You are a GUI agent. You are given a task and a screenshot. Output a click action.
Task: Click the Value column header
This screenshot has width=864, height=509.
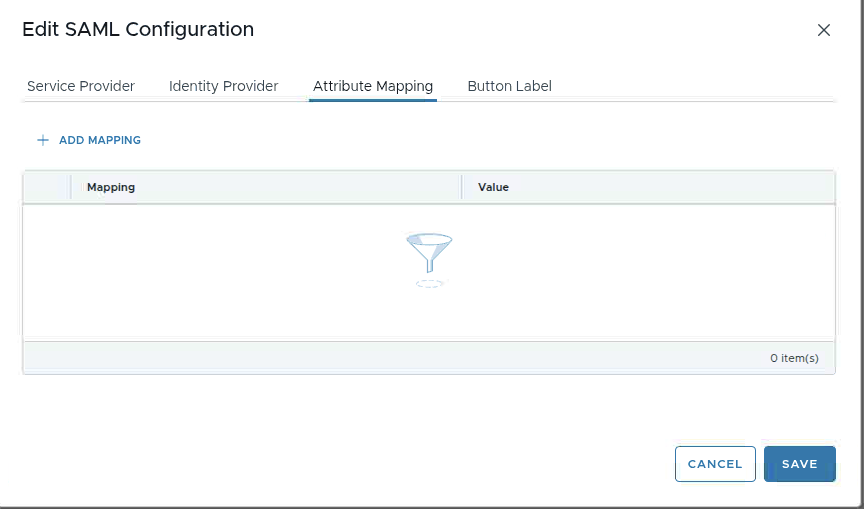tap(494, 187)
